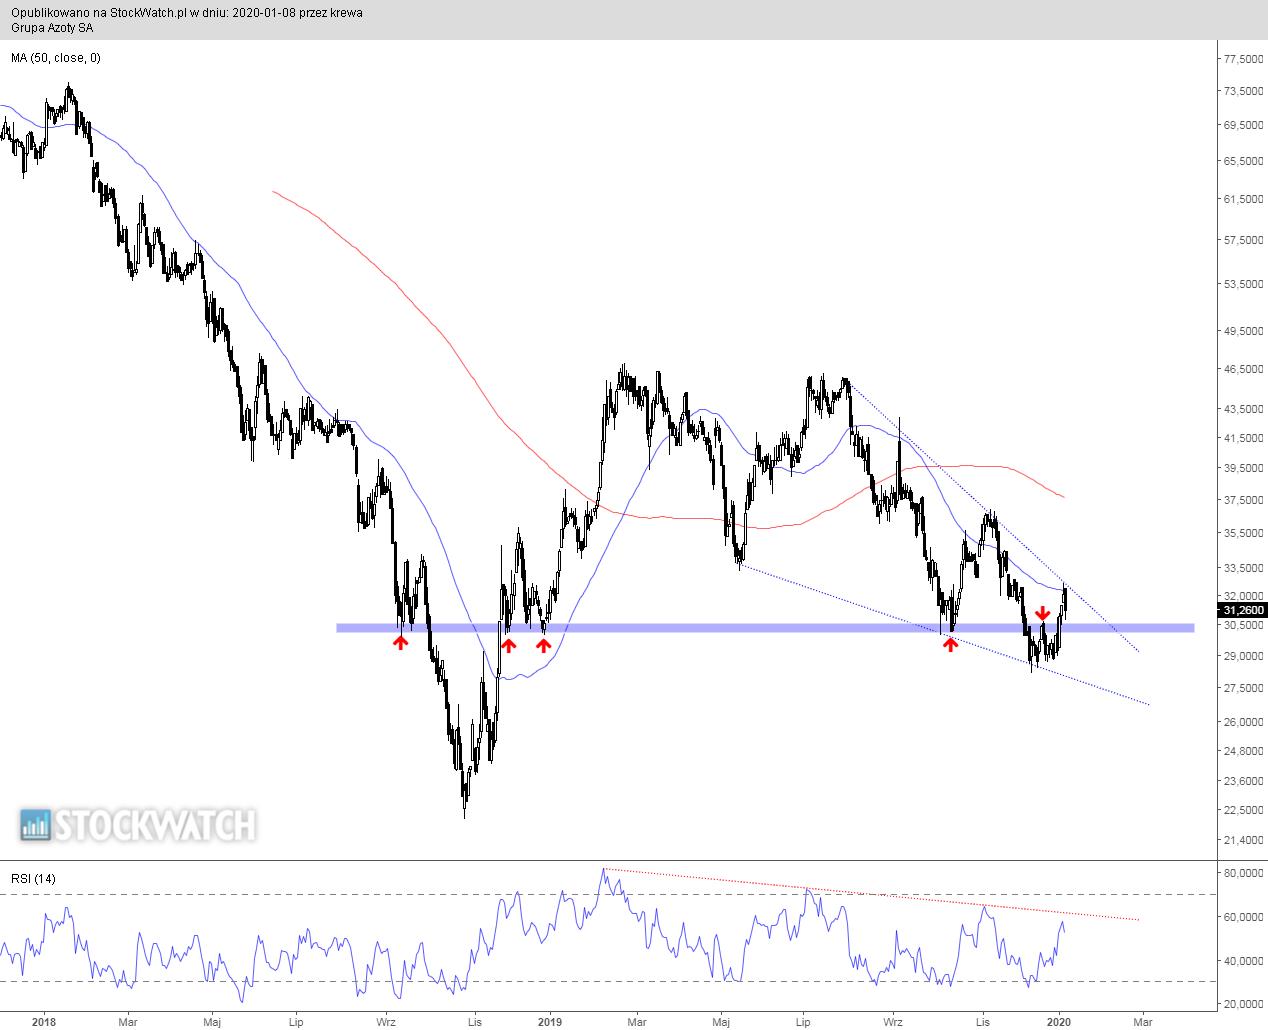
Task: Click the 46,5000 price axis label
Action: tap(1243, 369)
